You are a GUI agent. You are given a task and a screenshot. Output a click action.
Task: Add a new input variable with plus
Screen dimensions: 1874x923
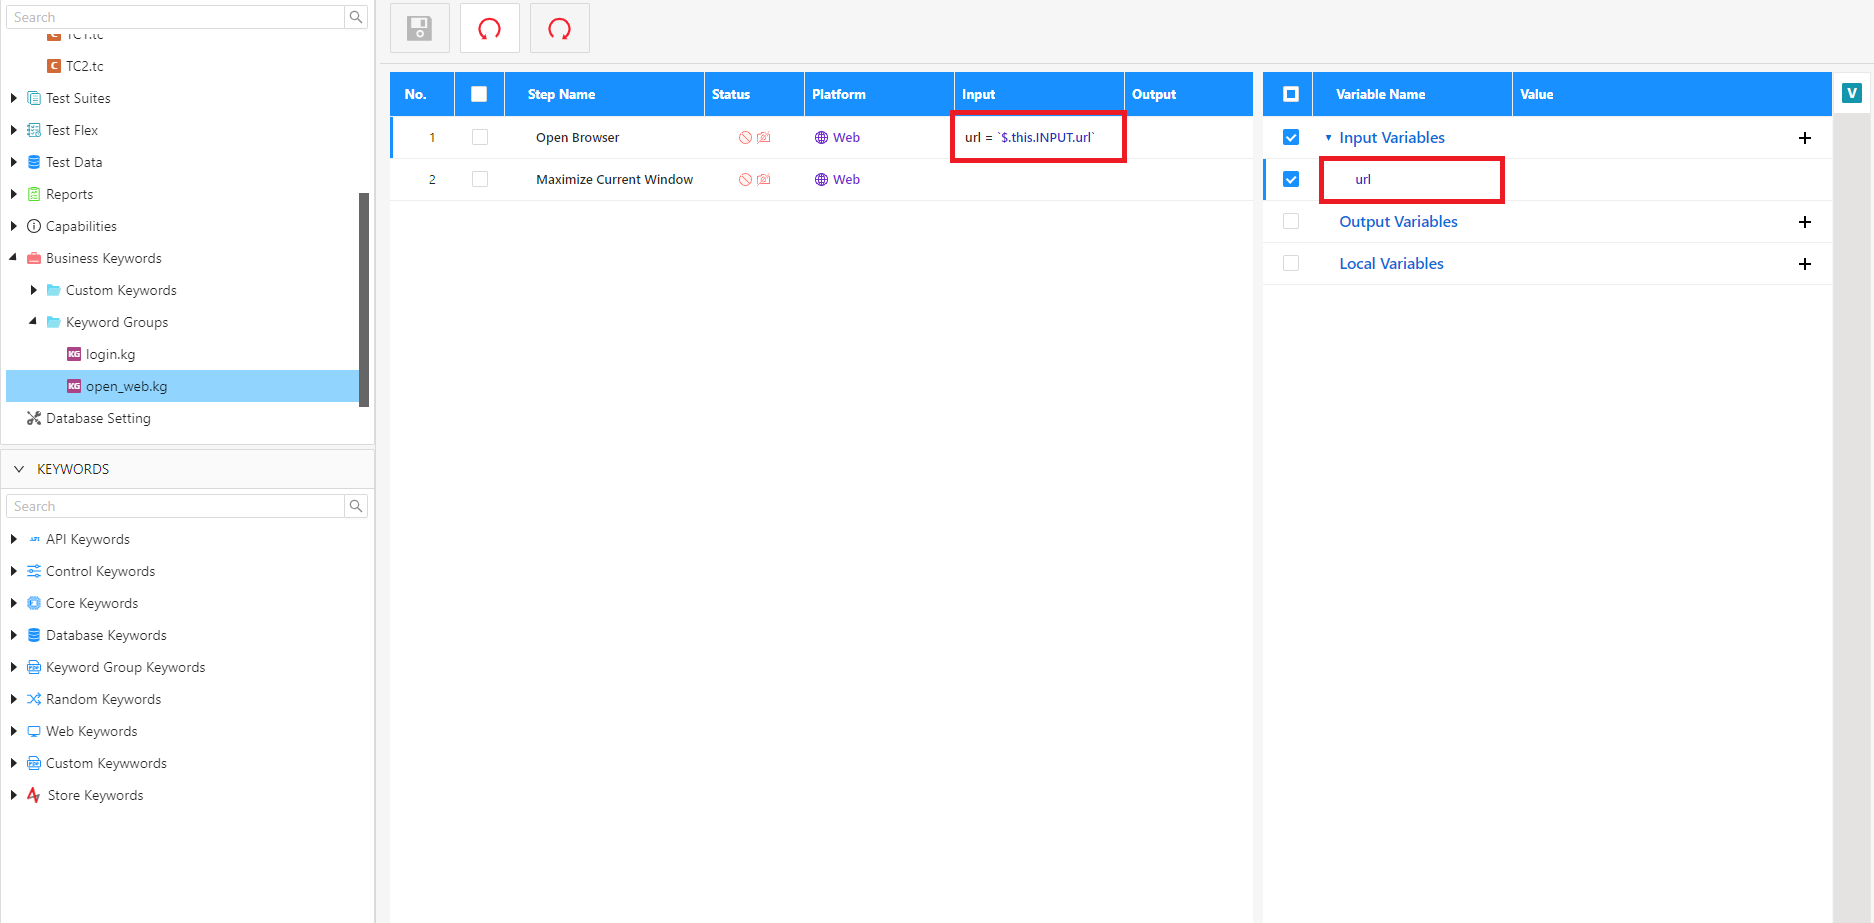click(1805, 138)
